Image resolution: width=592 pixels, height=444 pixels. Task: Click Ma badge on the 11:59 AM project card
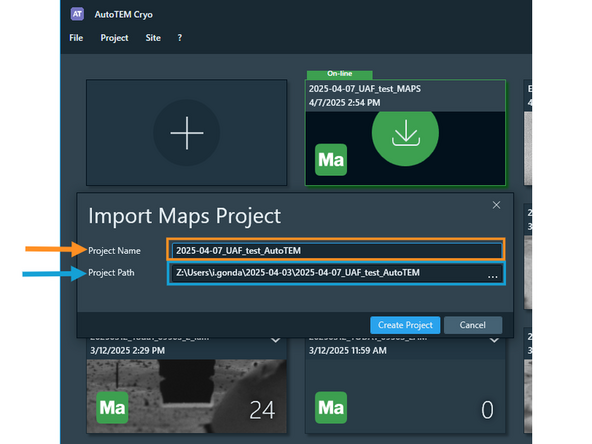(x=331, y=407)
